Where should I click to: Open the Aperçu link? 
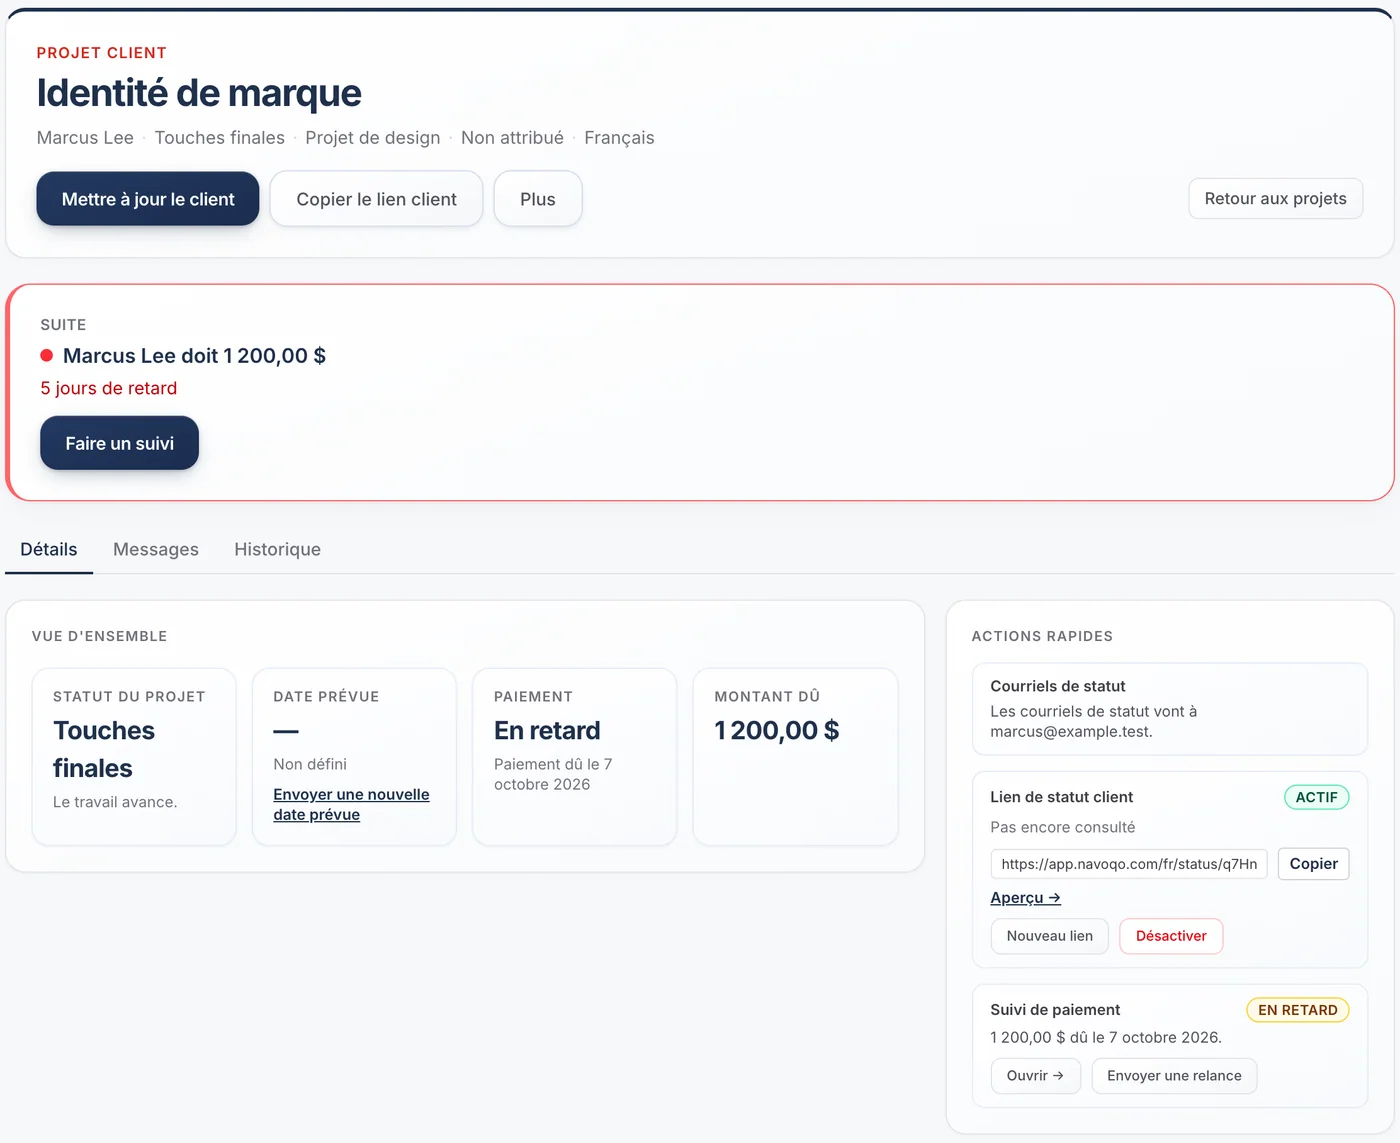pyautogui.click(x=1025, y=898)
